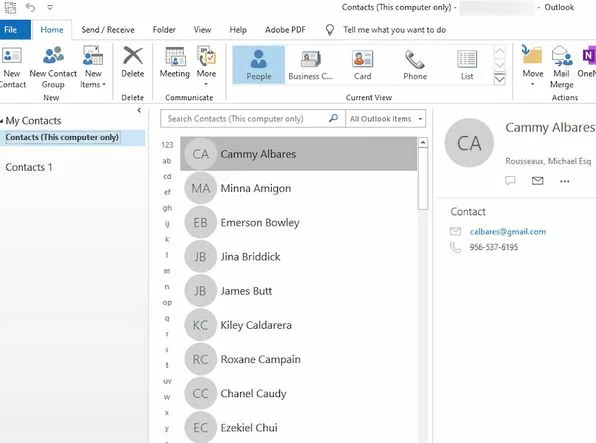This screenshot has height=443, width=596.
Task: Open the Folder tab
Action: (164, 30)
